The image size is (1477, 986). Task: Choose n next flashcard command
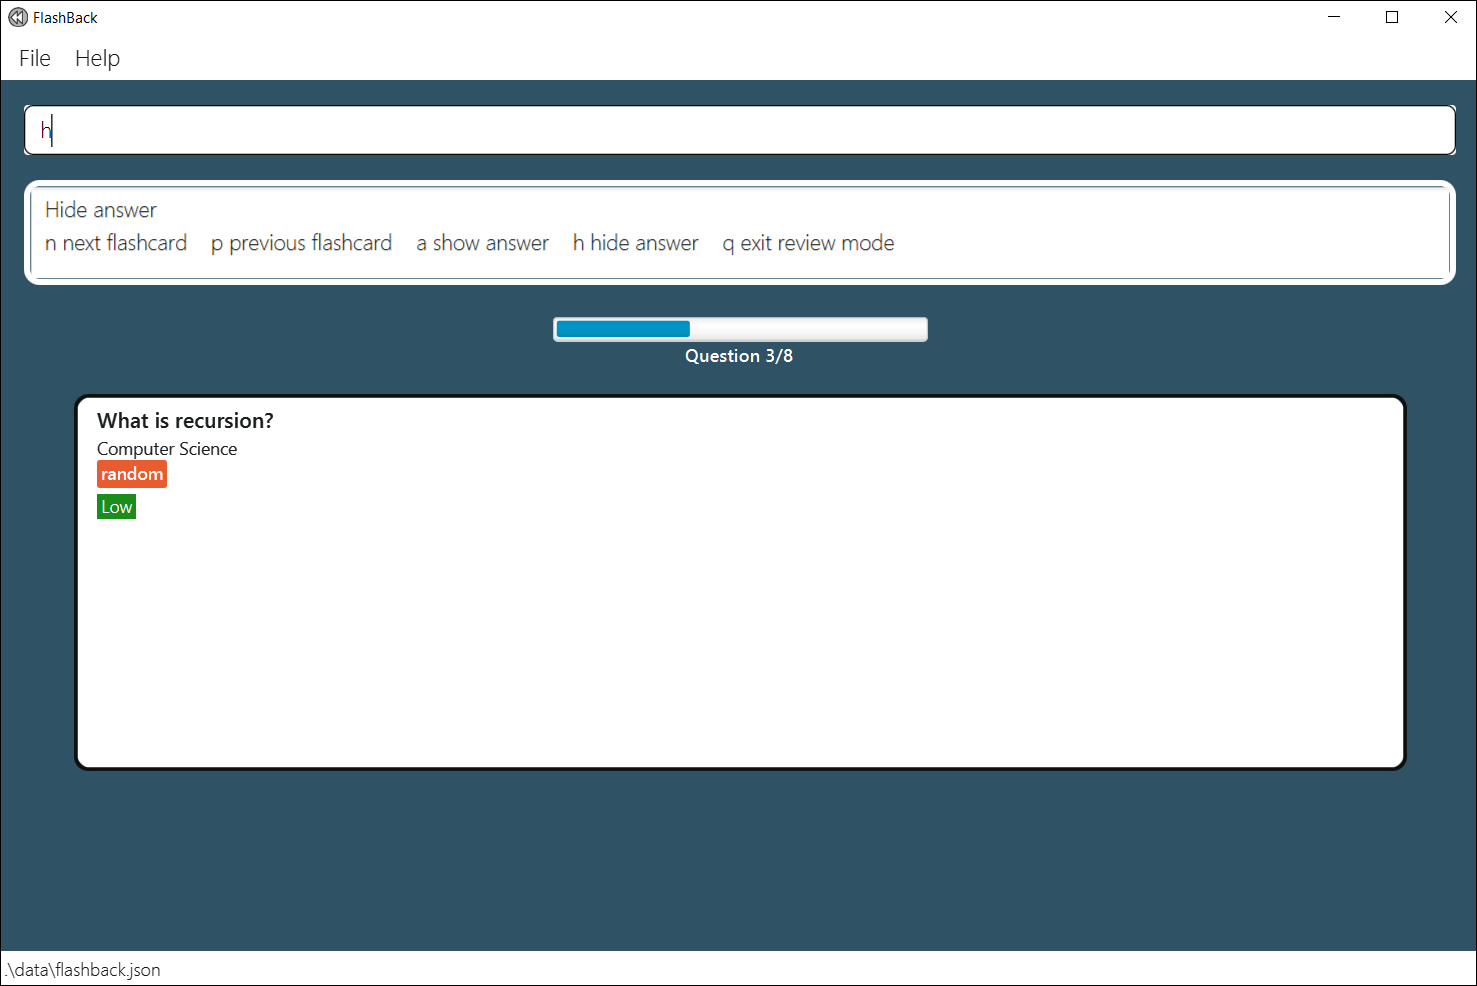pyautogui.click(x=115, y=242)
